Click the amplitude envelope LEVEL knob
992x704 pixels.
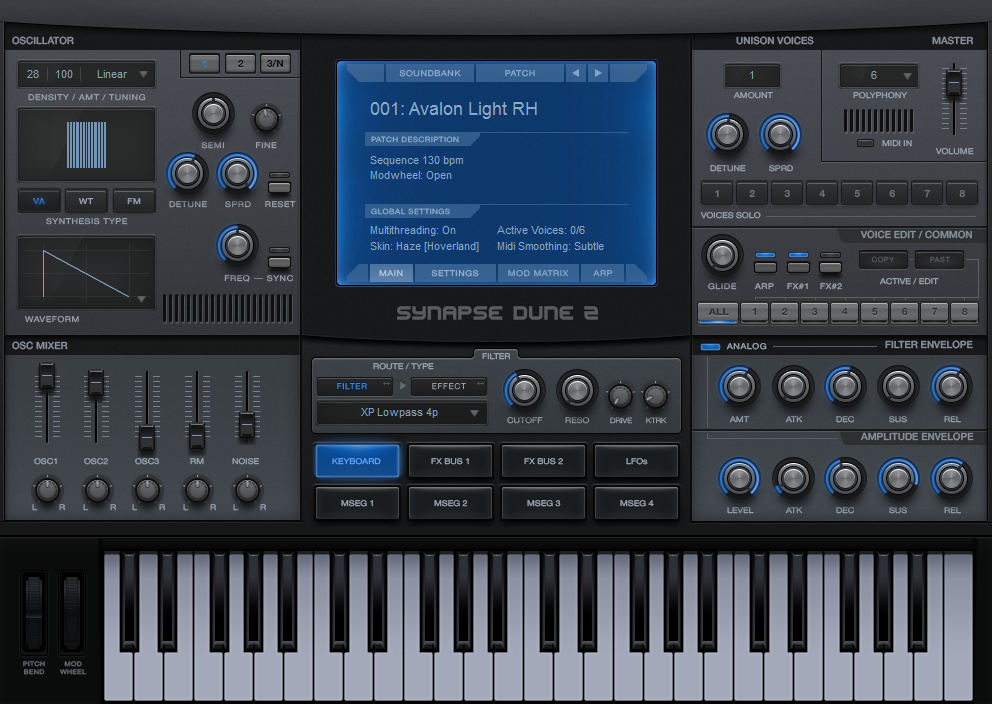739,478
